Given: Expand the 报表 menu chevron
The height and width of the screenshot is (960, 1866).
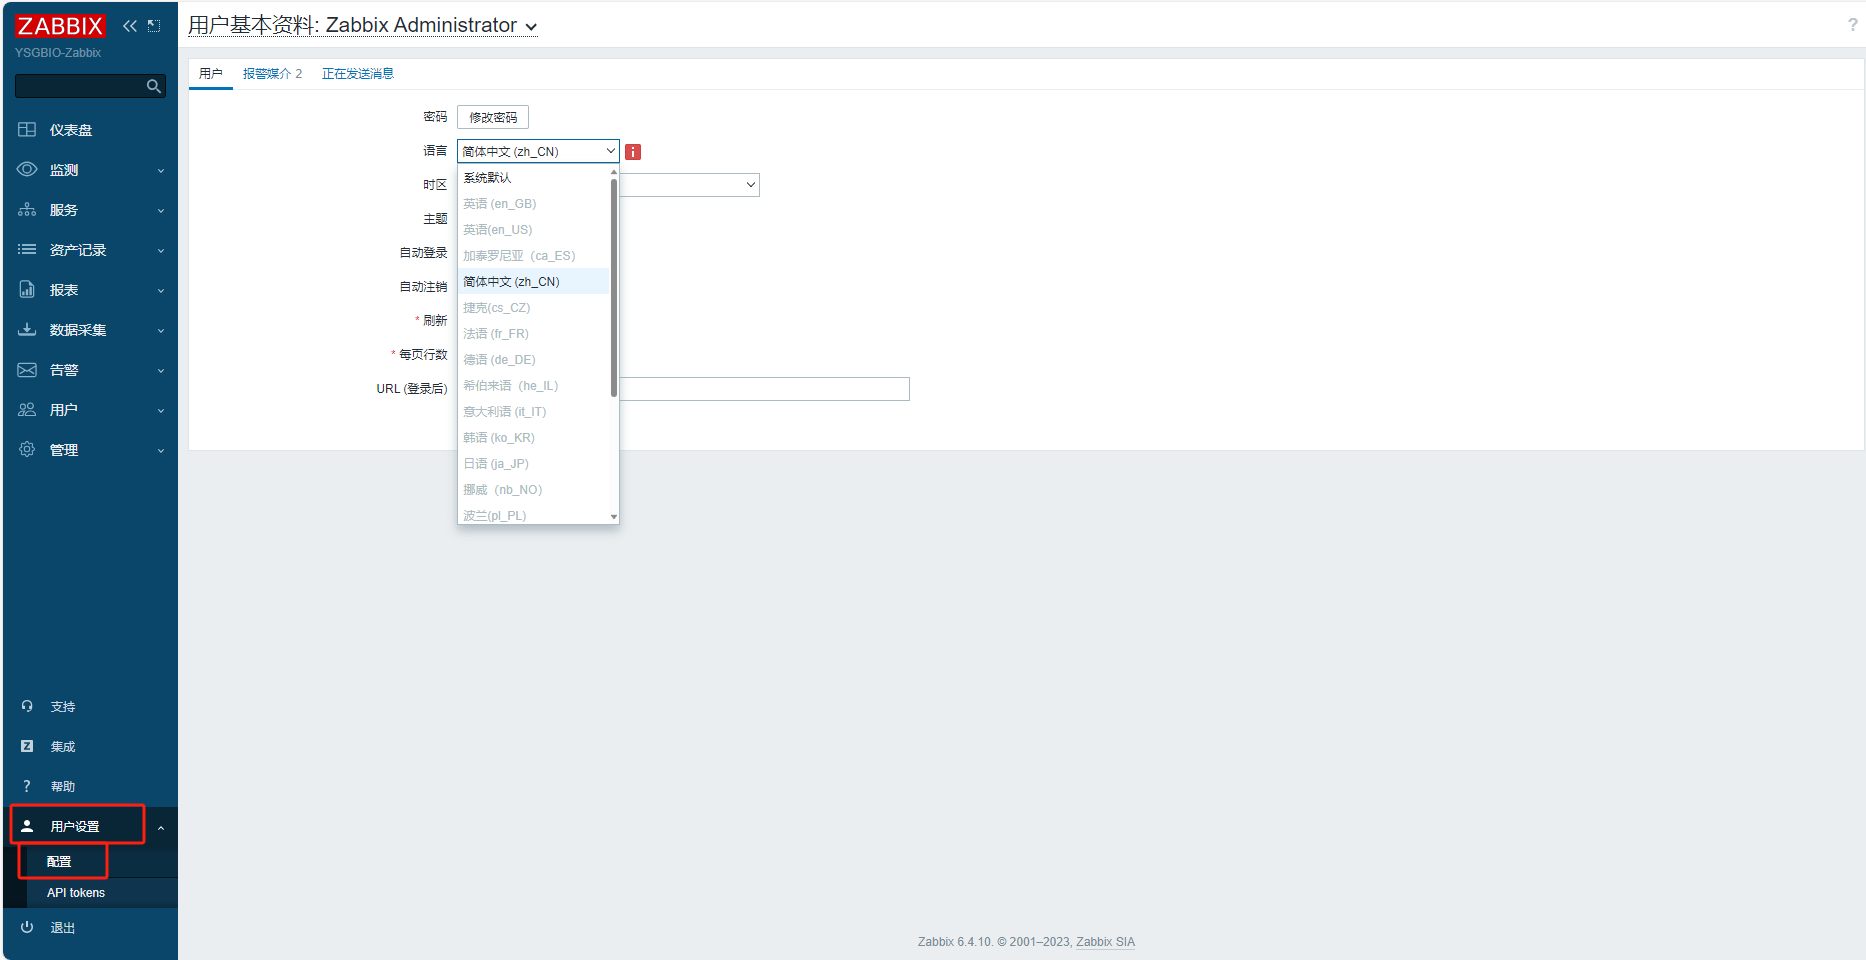Looking at the screenshot, I should pos(161,291).
